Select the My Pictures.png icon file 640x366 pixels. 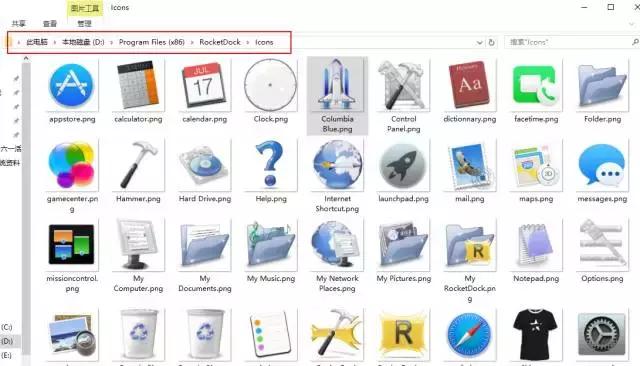pyautogui.click(x=403, y=251)
